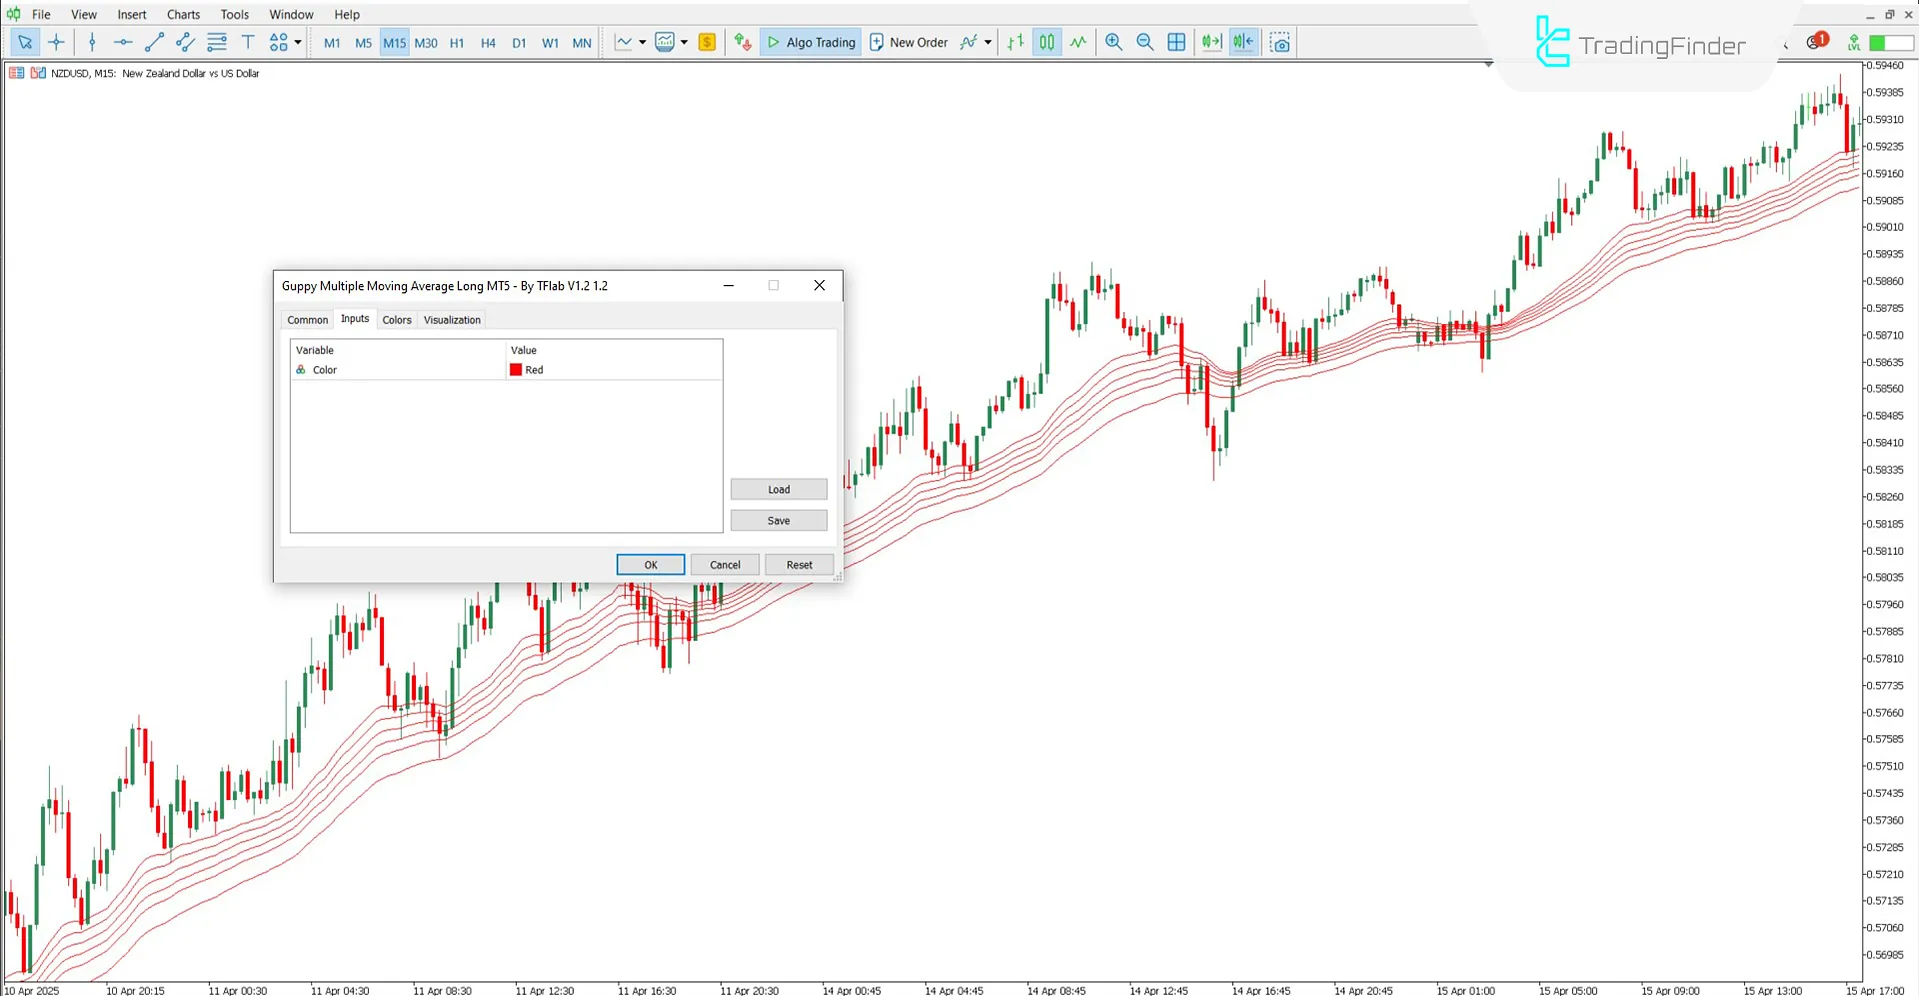Take a chart screenshot with the camera tool
1919x996 pixels.
point(1281,42)
